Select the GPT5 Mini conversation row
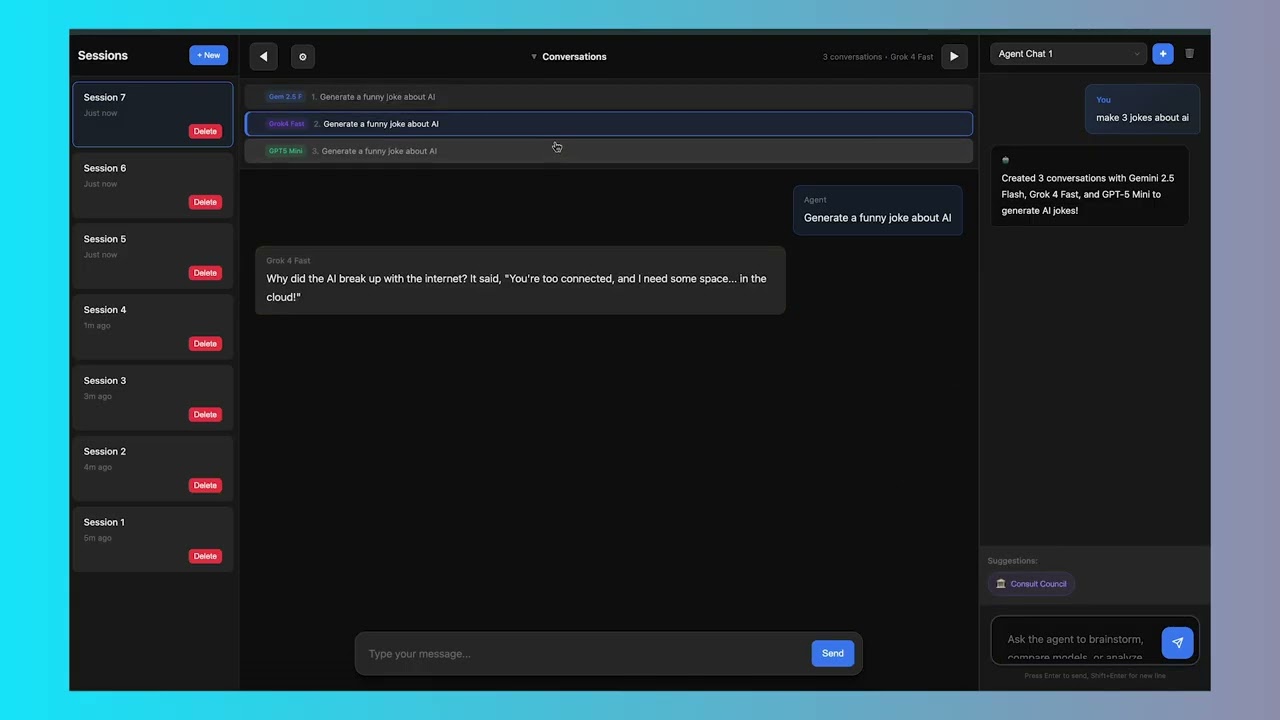 point(609,151)
